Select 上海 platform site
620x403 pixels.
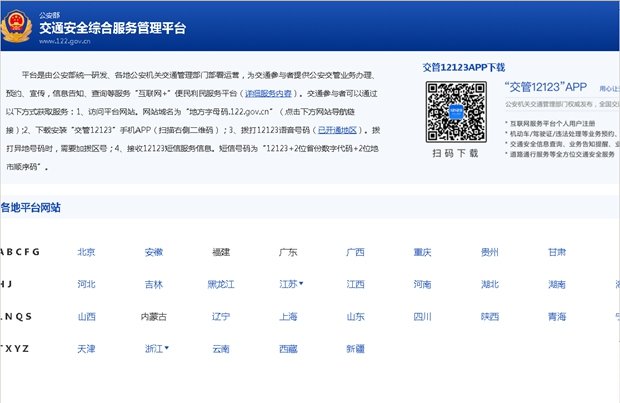(288, 317)
